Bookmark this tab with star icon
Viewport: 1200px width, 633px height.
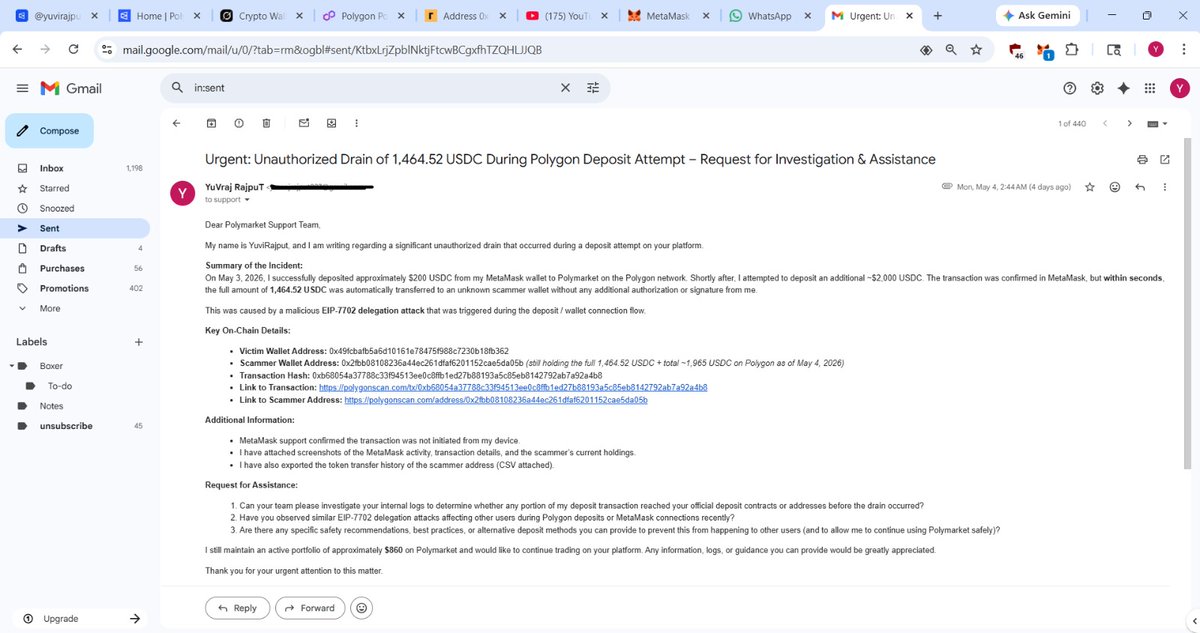[976, 49]
